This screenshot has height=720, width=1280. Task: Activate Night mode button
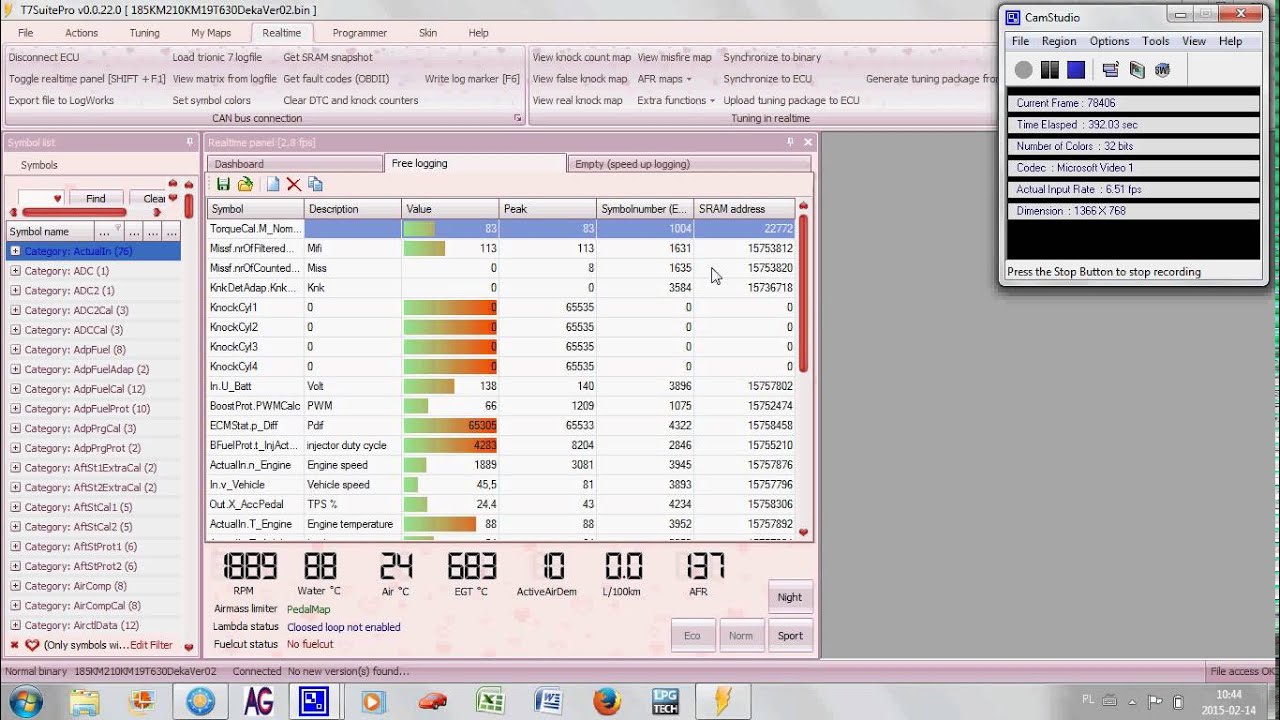790,597
